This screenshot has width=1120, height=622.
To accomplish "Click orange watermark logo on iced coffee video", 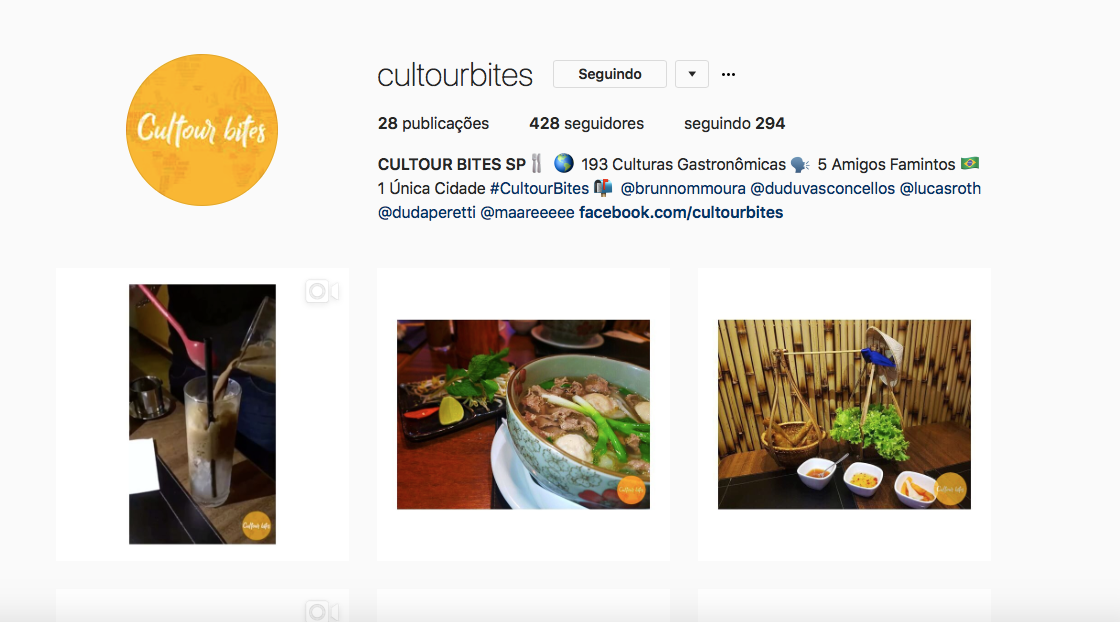I will 256,526.
